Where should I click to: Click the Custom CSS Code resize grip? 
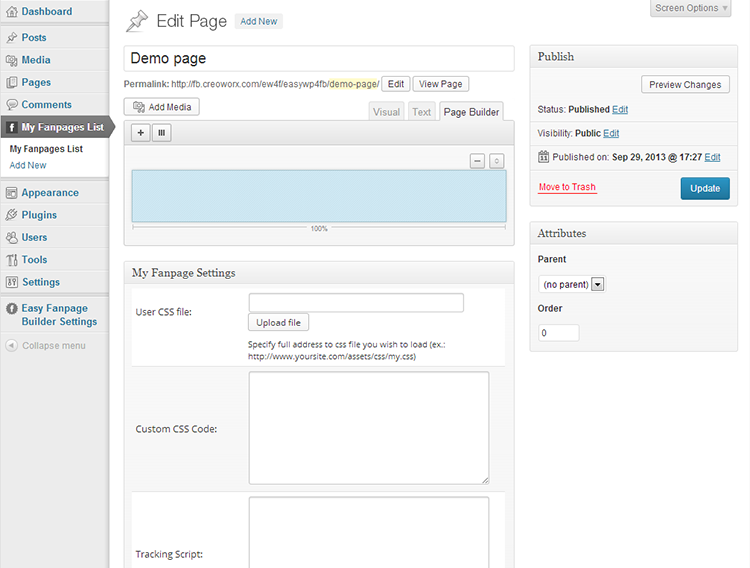point(485,480)
